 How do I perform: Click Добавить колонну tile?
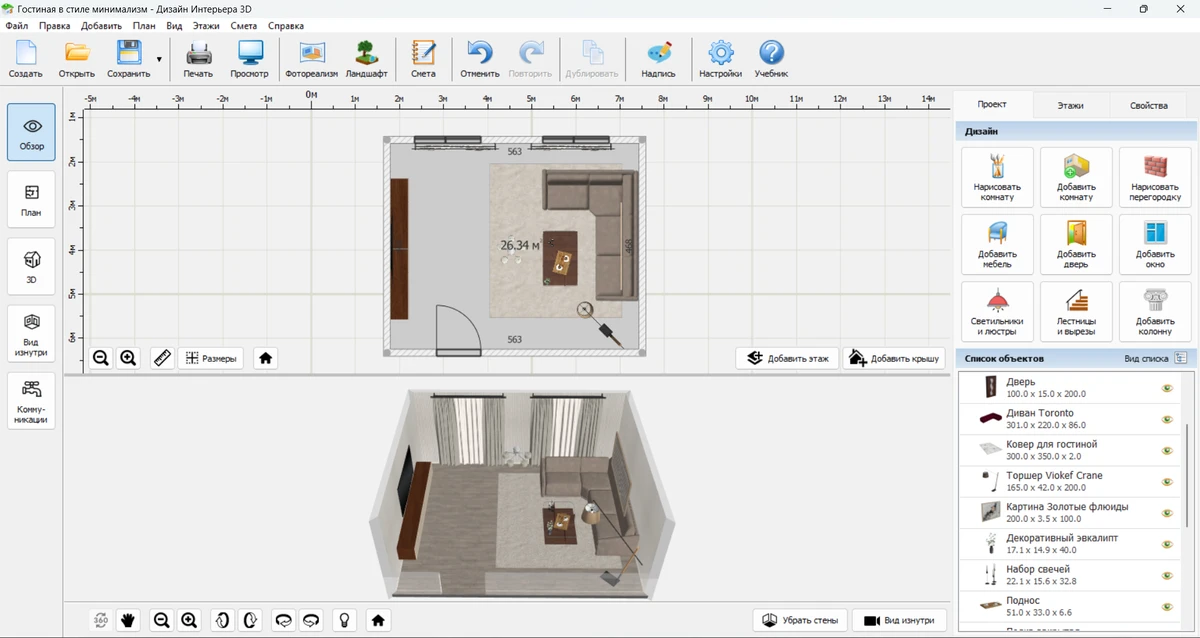click(x=1155, y=311)
